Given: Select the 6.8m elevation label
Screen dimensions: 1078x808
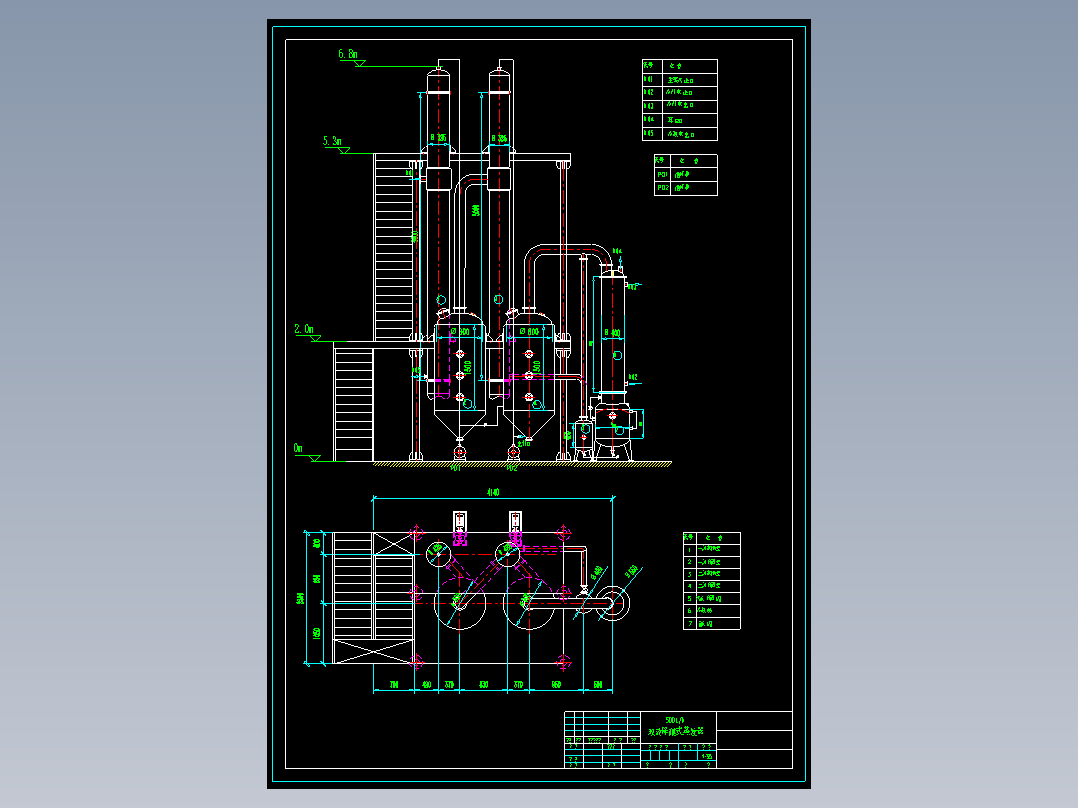Looking at the screenshot, I should pyautogui.click(x=348, y=54).
